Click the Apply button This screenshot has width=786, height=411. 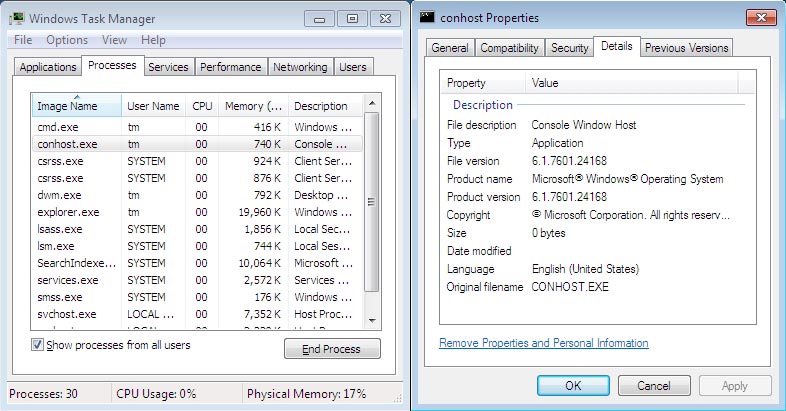pos(734,385)
